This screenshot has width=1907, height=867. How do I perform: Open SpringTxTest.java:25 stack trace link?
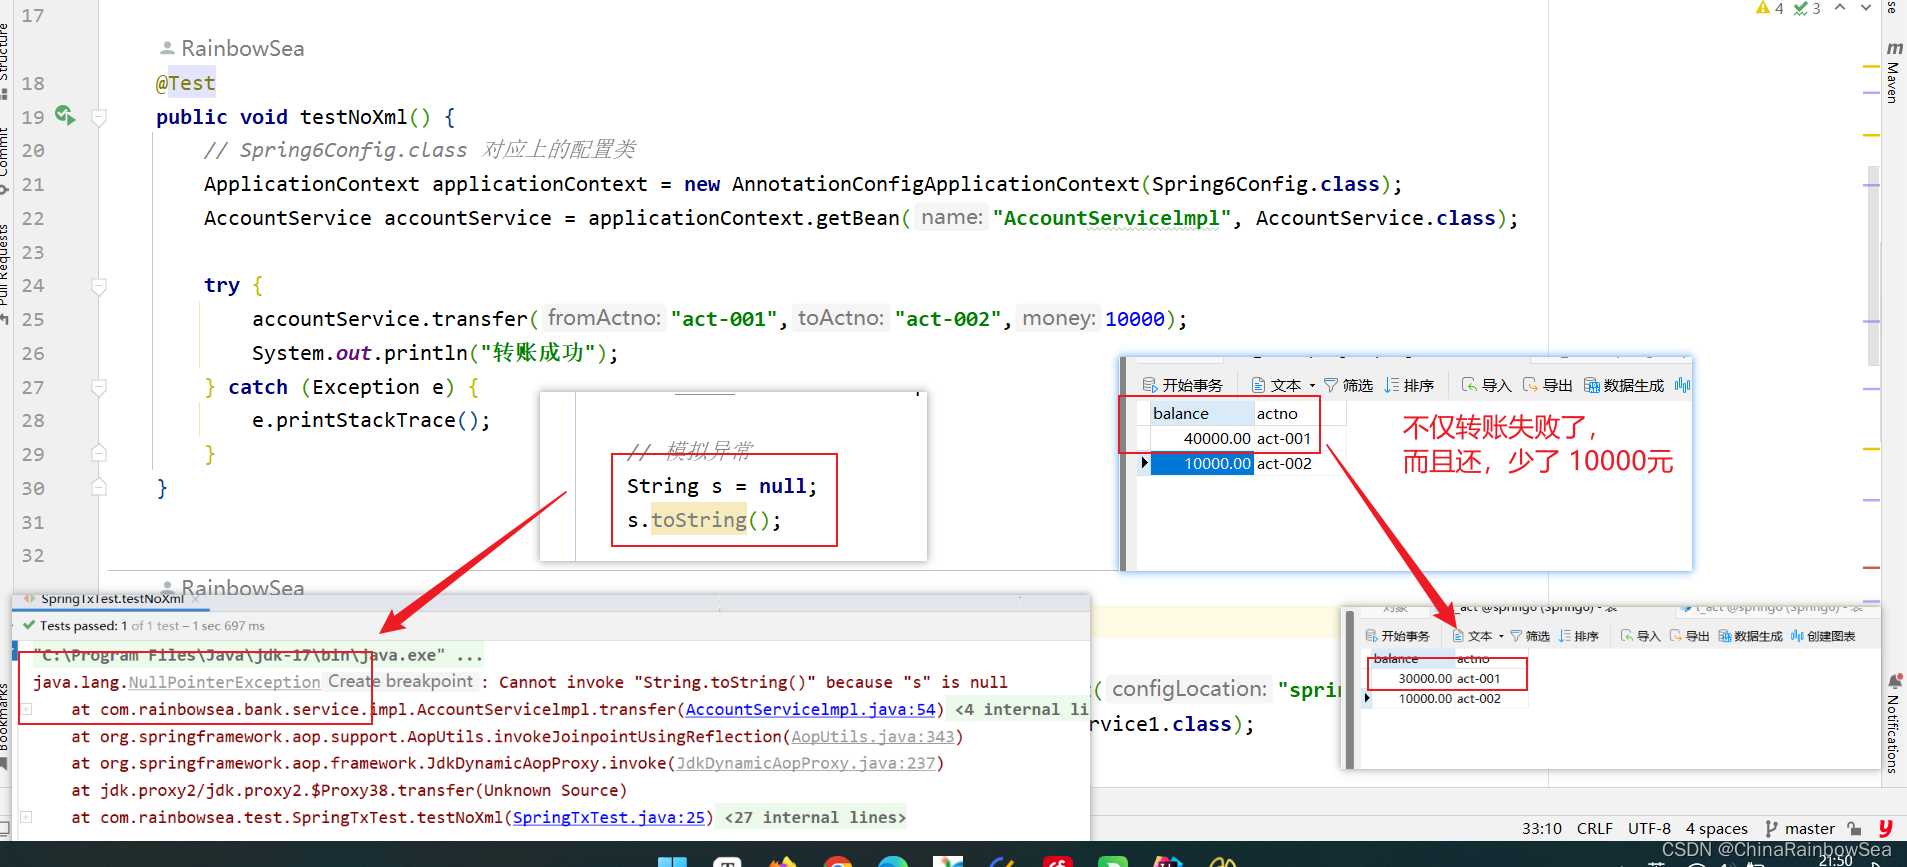(x=608, y=817)
